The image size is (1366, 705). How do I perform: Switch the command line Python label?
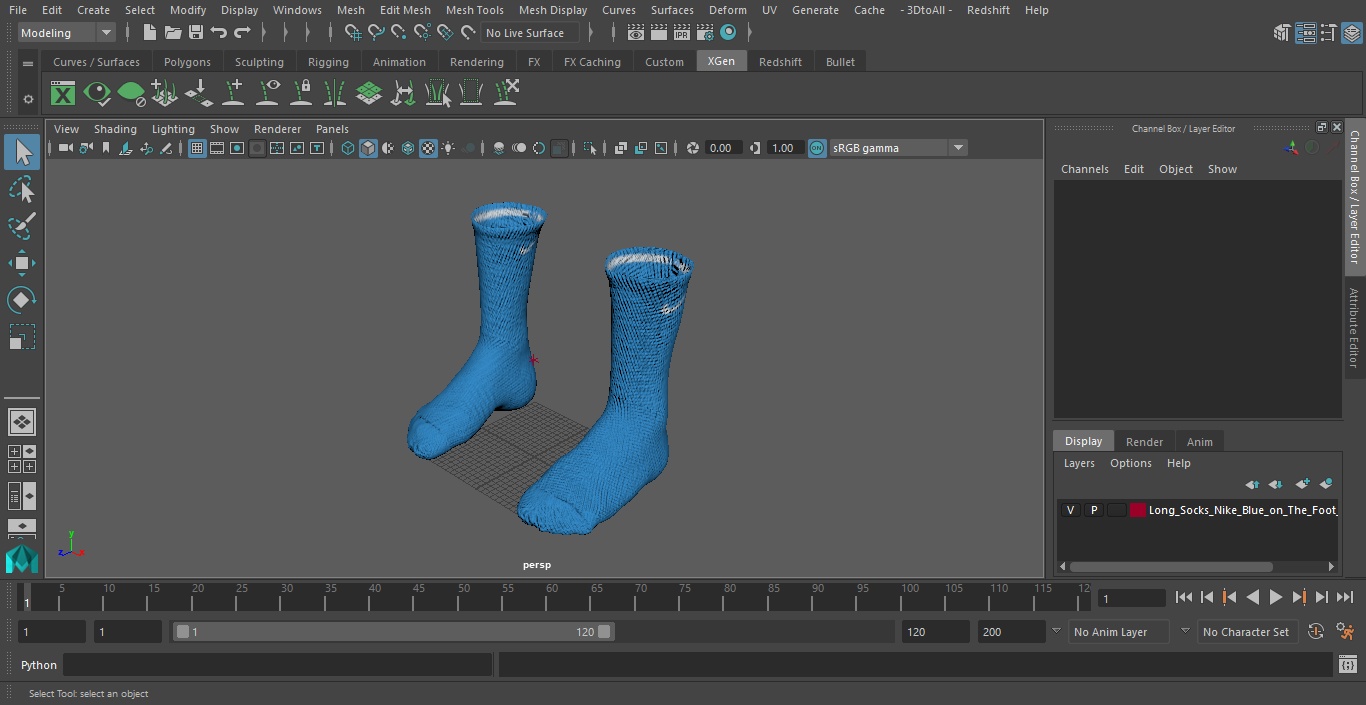click(x=39, y=665)
